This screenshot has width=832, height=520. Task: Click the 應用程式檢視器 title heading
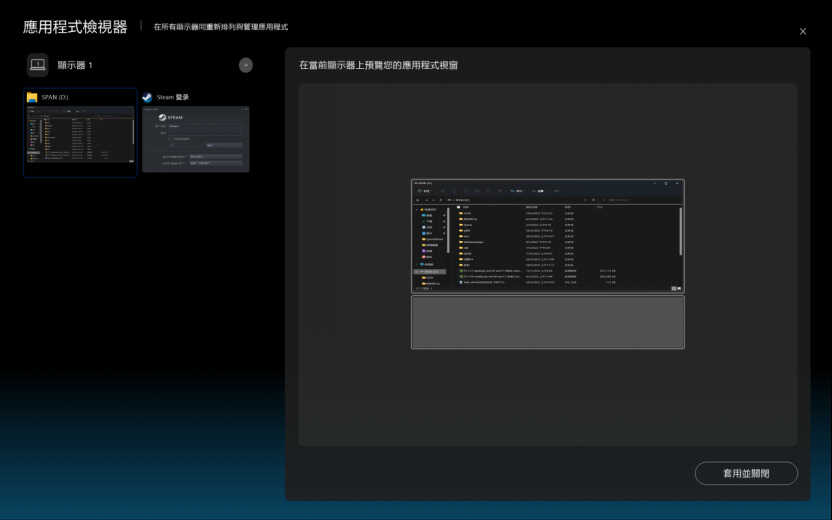point(76,27)
